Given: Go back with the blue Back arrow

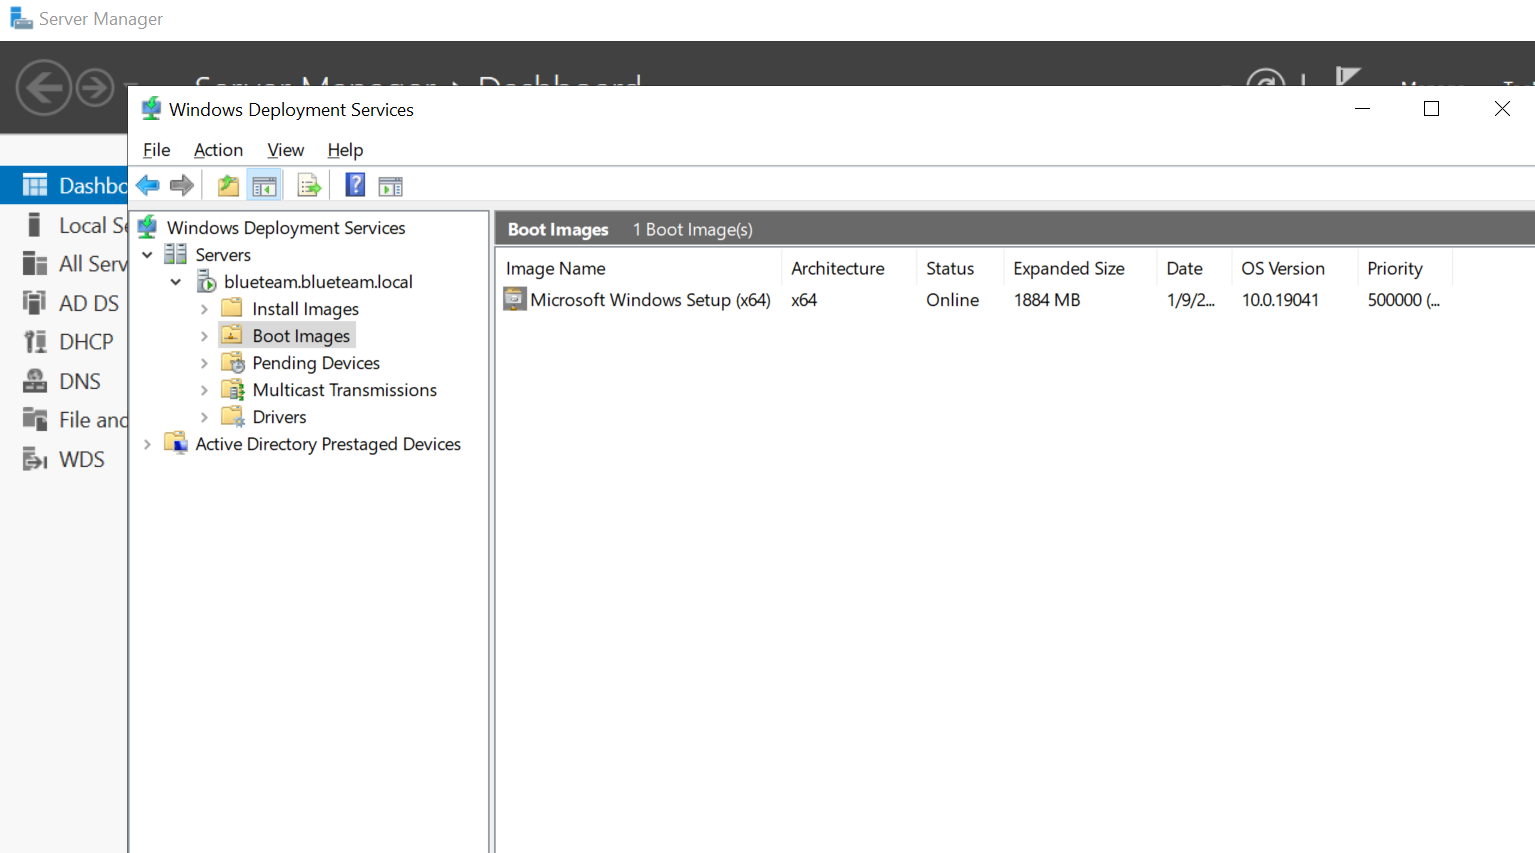Looking at the screenshot, I should [x=148, y=185].
